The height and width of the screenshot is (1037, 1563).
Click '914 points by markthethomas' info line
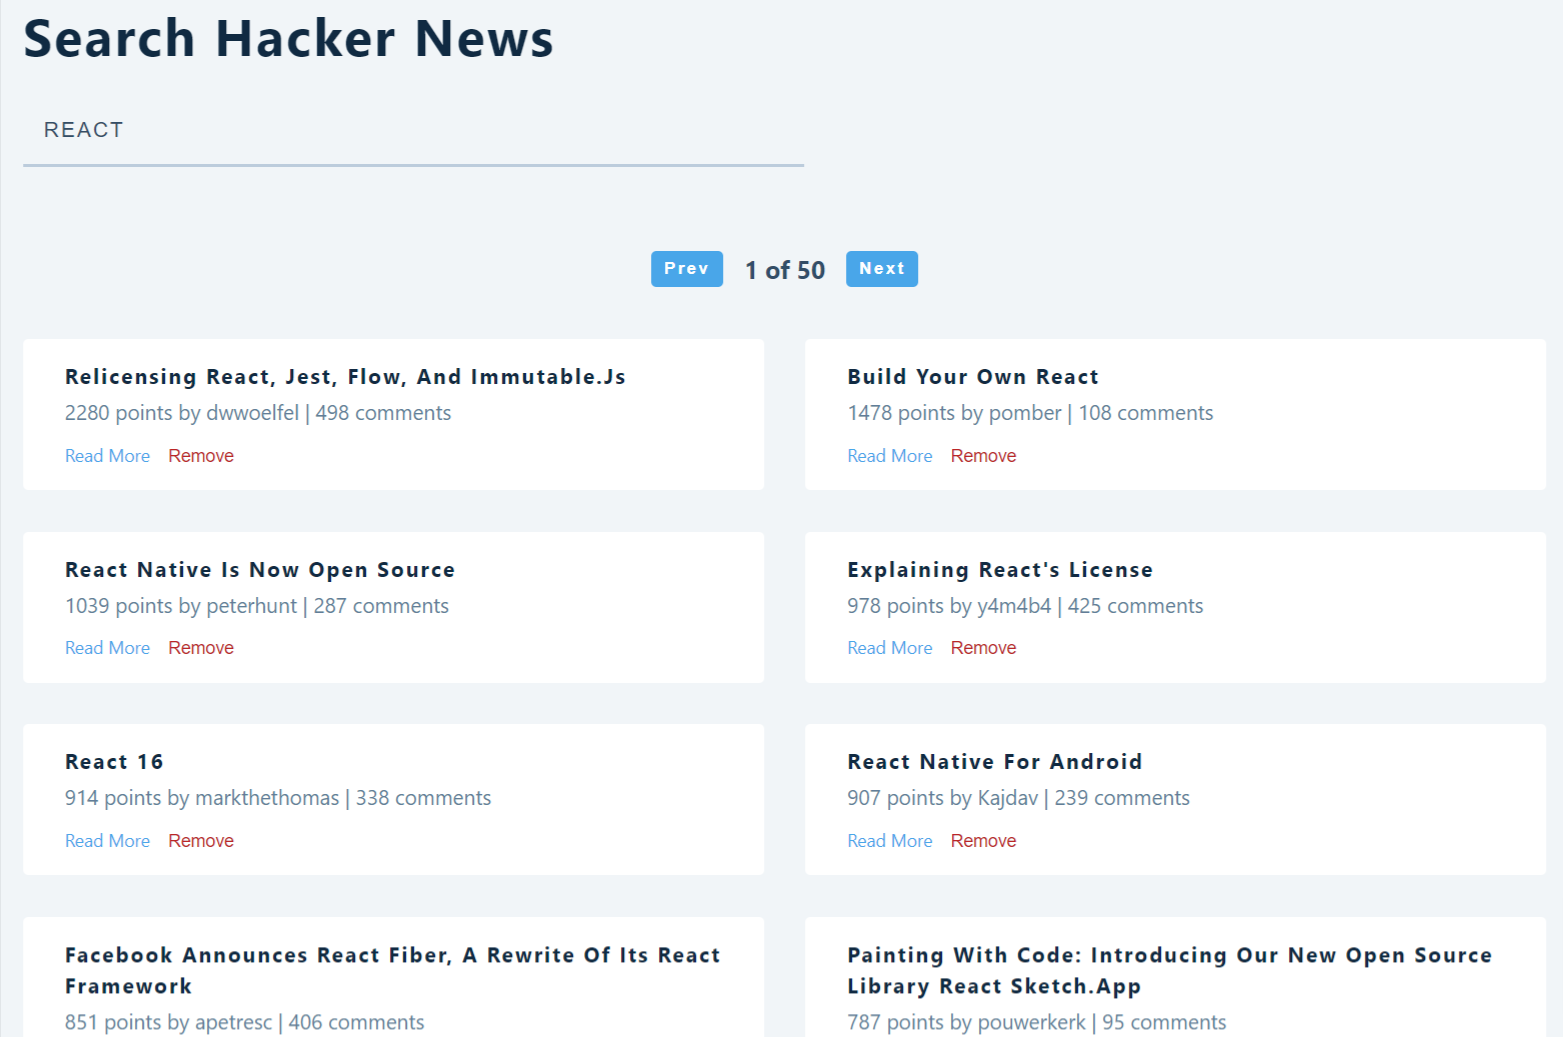(278, 798)
